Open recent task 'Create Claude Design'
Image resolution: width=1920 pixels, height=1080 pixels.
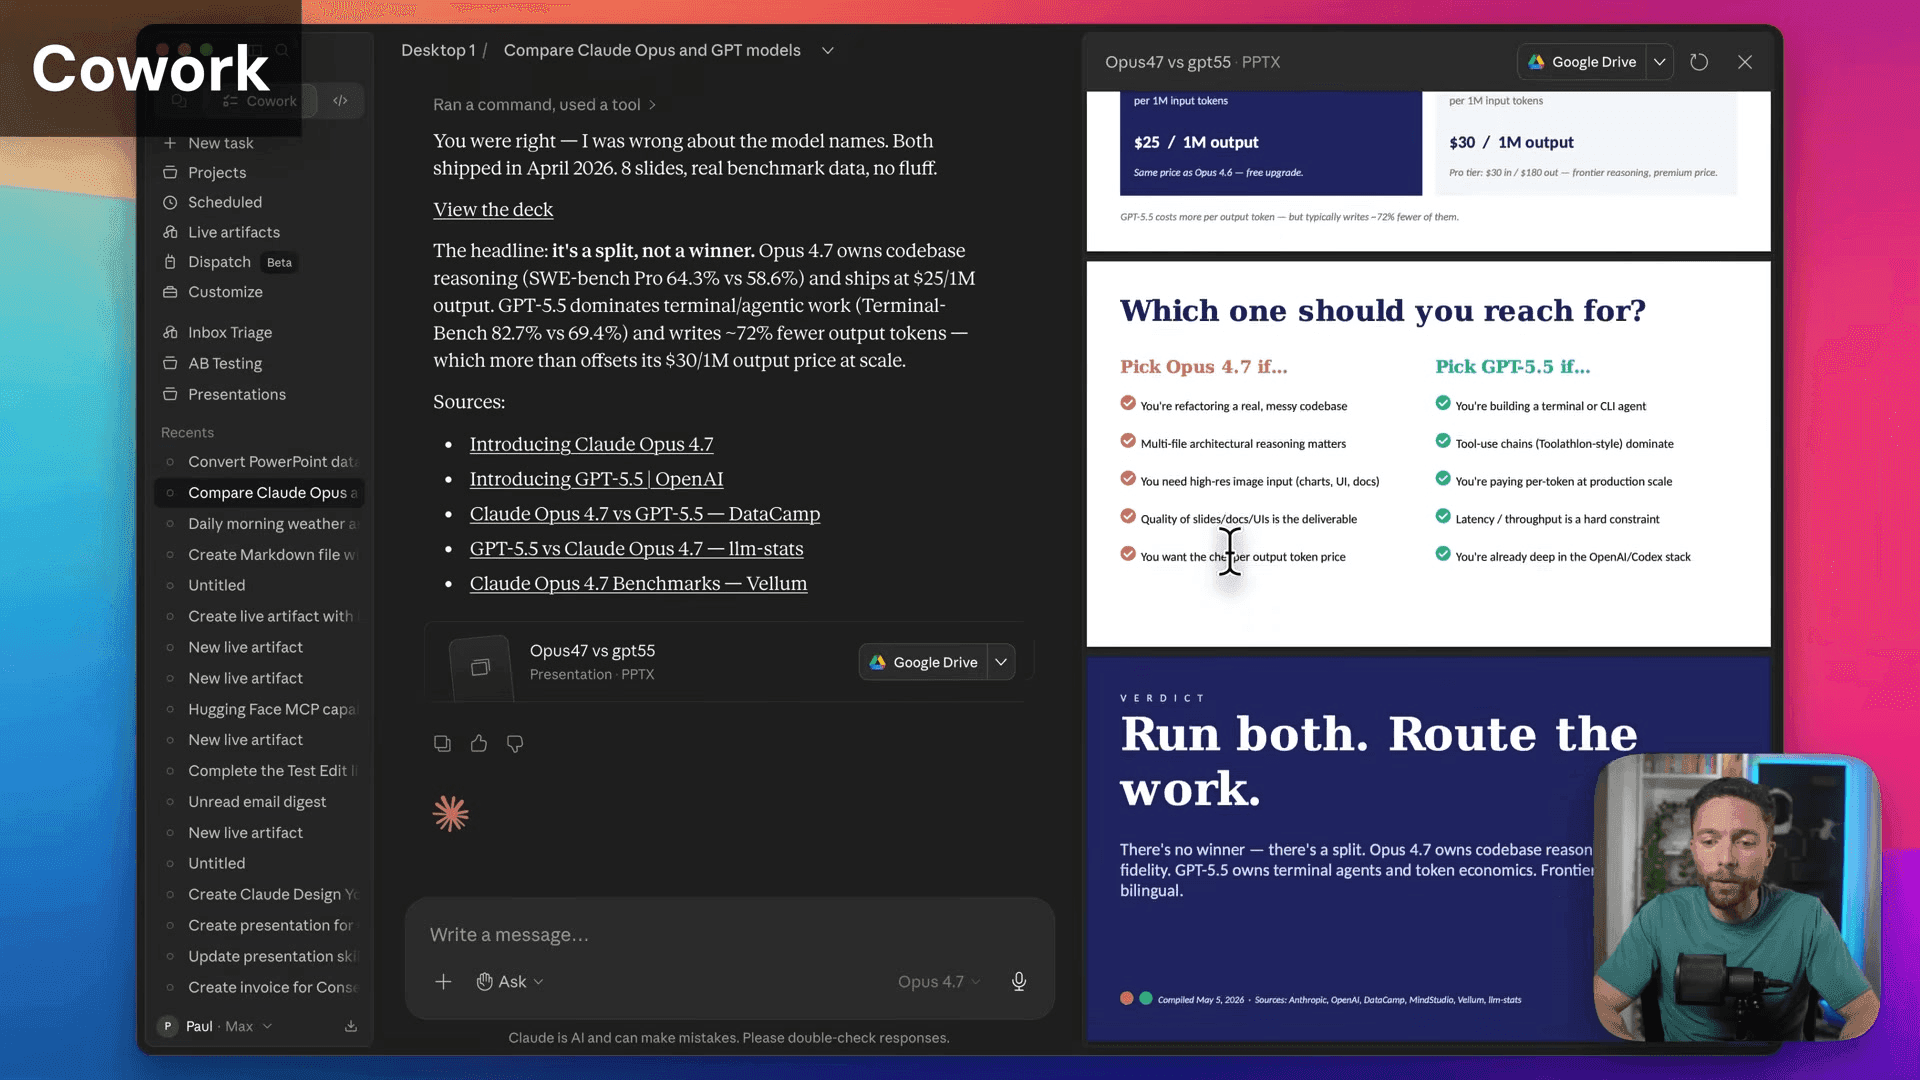click(259, 895)
